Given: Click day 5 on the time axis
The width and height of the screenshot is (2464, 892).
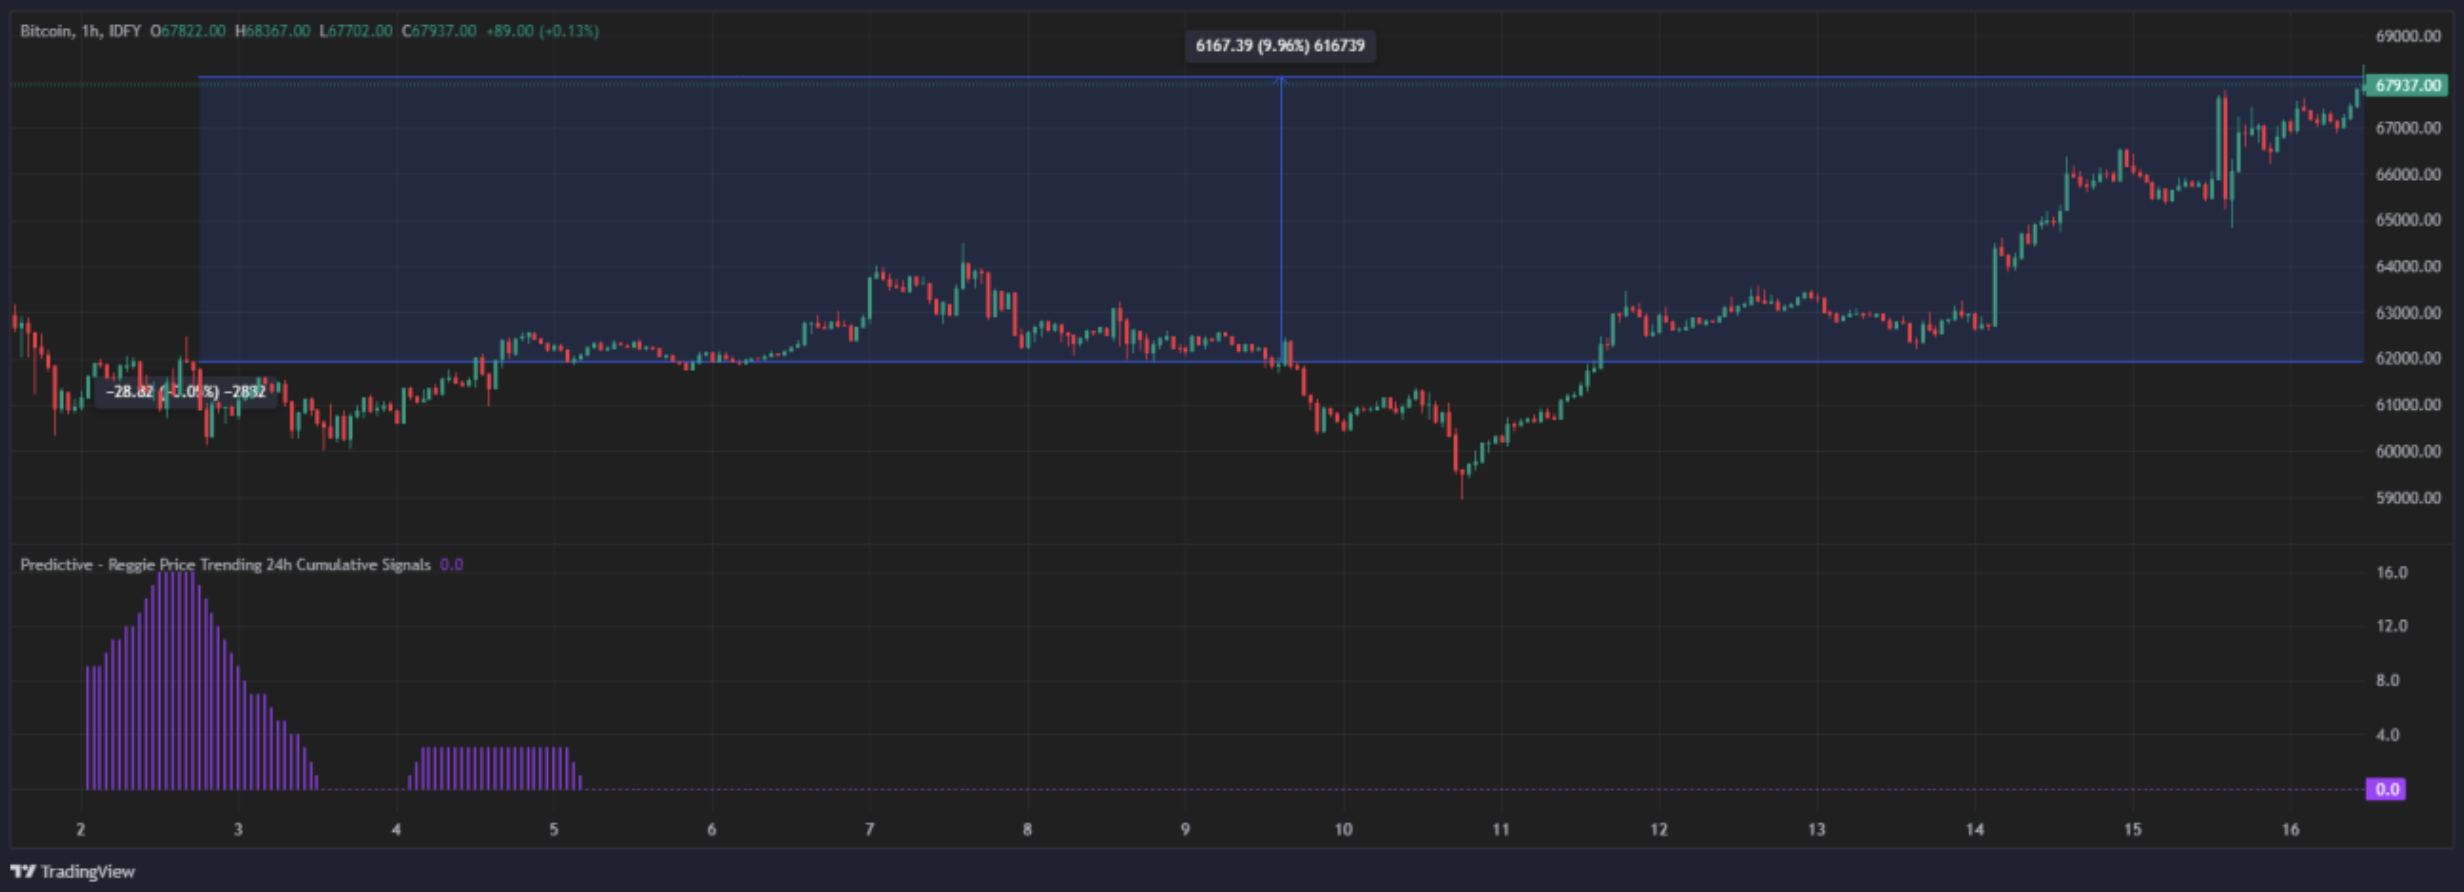Looking at the screenshot, I should click(x=554, y=829).
